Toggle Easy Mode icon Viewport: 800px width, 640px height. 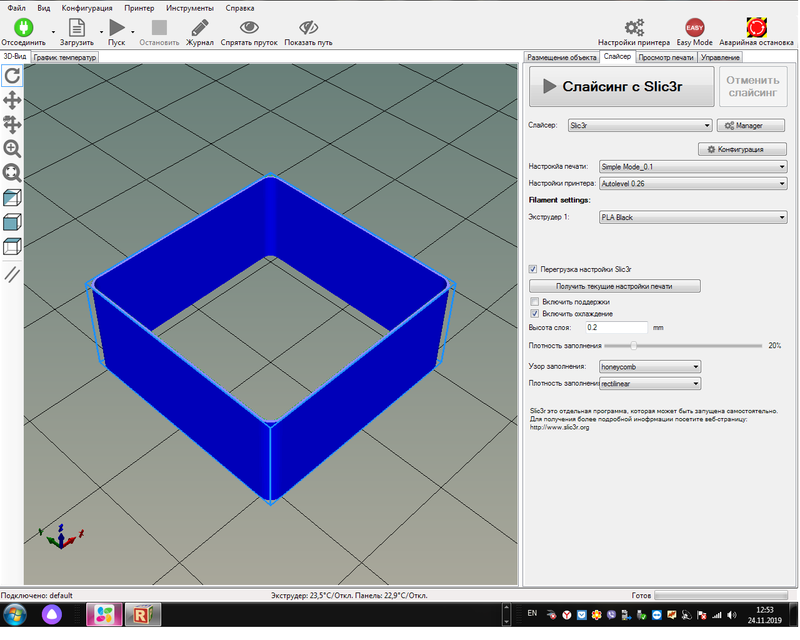[x=694, y=27]
